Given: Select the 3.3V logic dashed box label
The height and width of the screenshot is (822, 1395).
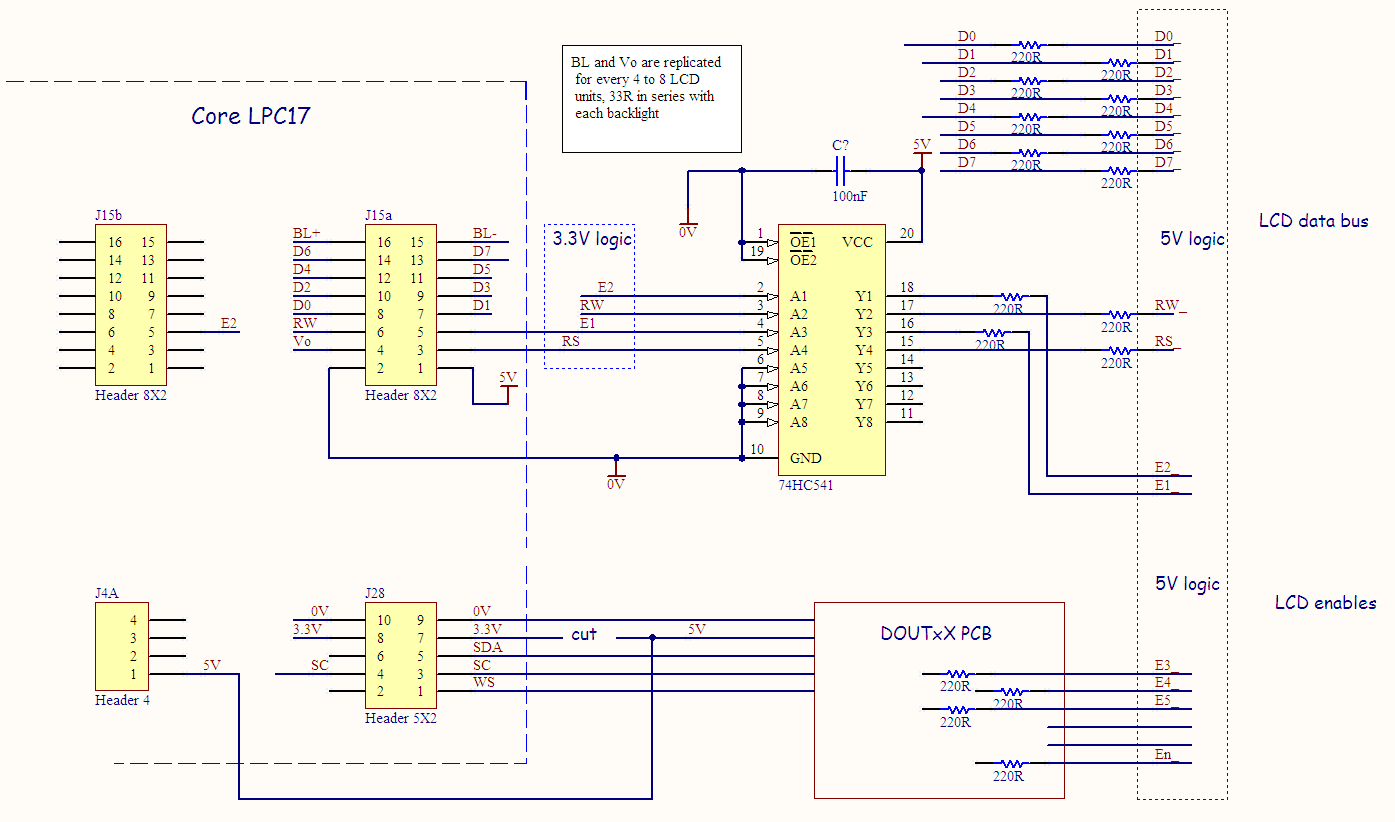Looking at the screenshot, I should tap(593, 239).
